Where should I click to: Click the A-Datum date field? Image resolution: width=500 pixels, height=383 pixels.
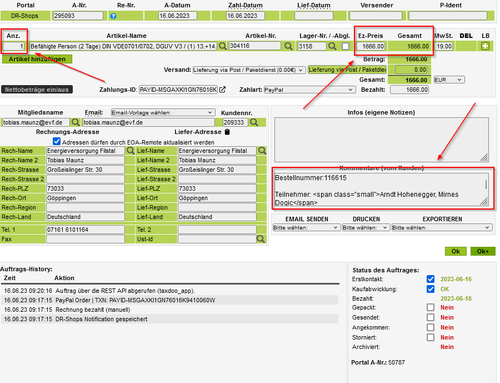tap(177, 16)
